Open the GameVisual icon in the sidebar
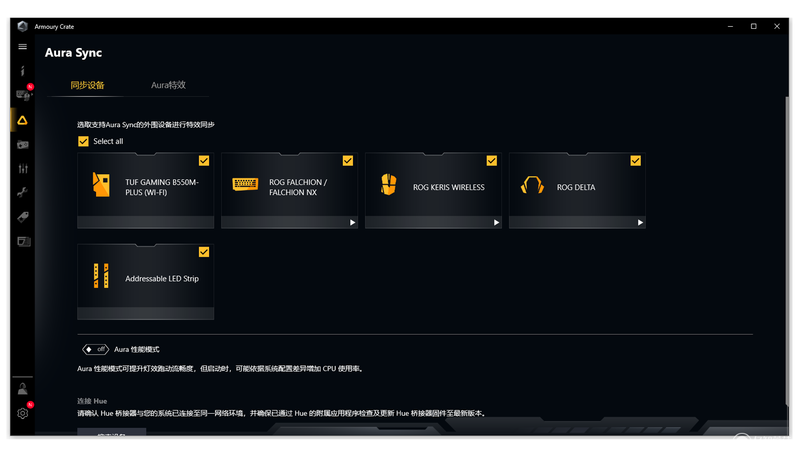This screenshot has height=458, width=800. (22, 145)
